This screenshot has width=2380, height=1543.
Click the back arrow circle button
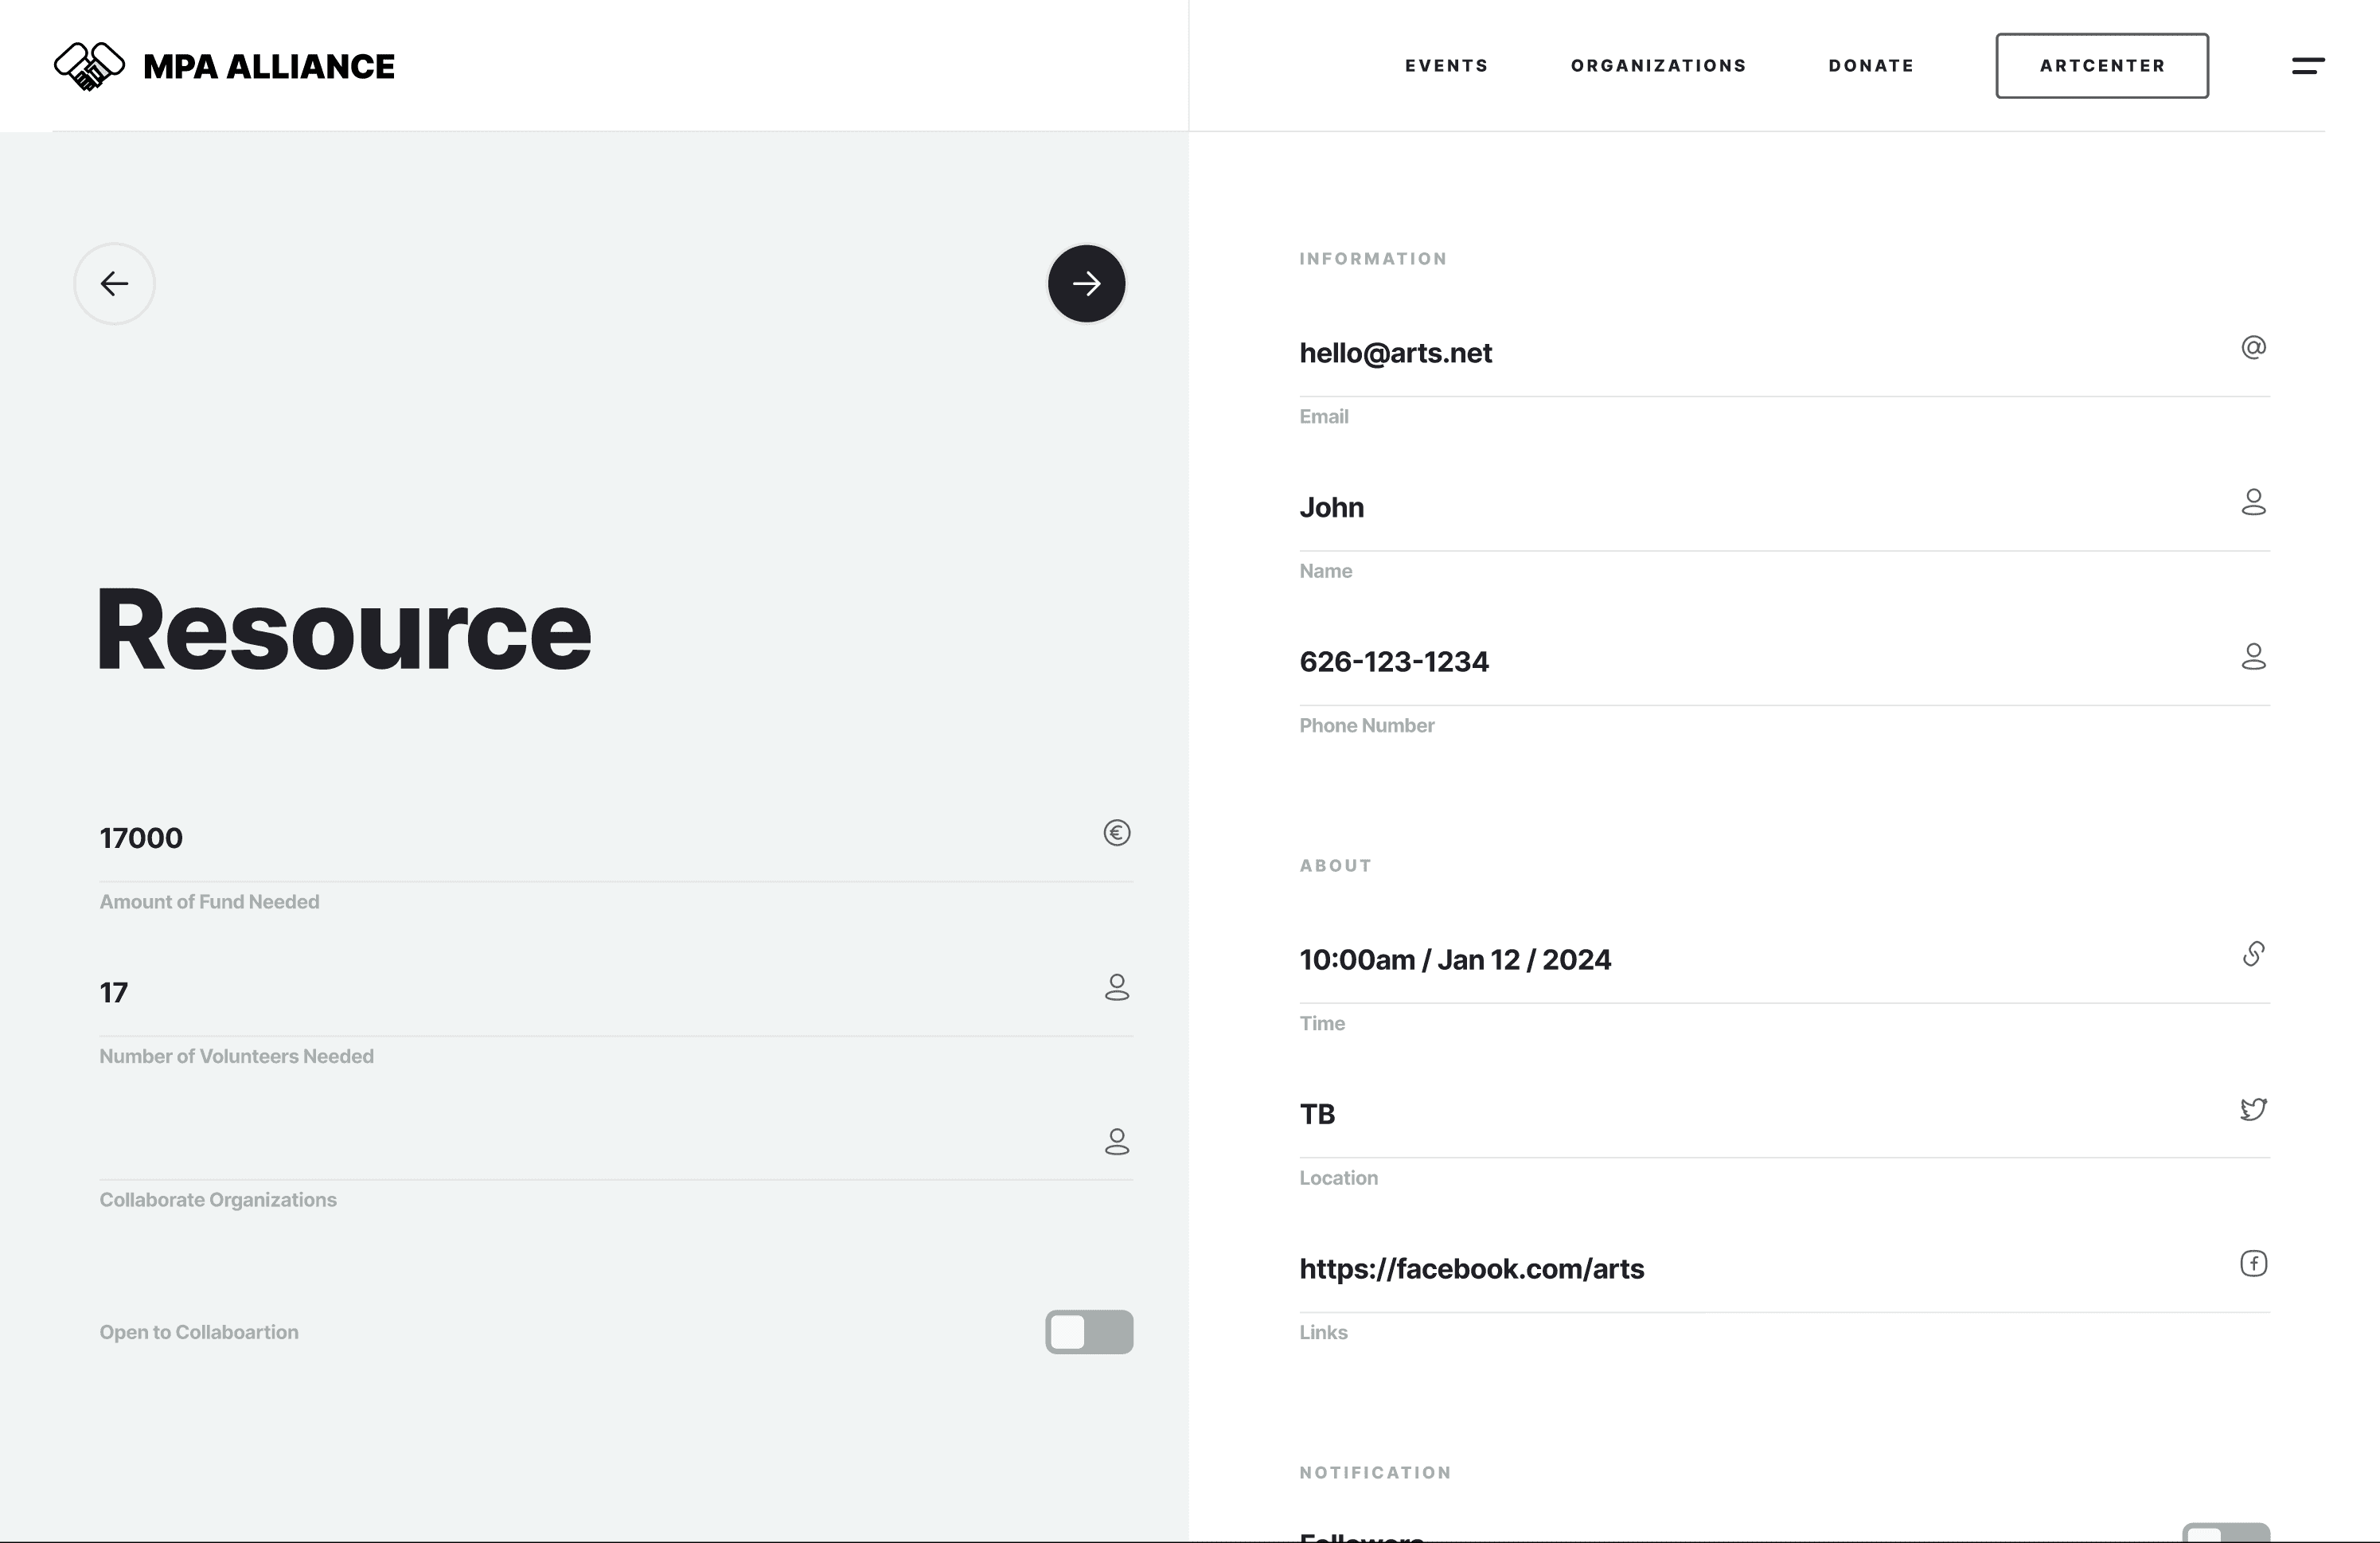(114, 284)
